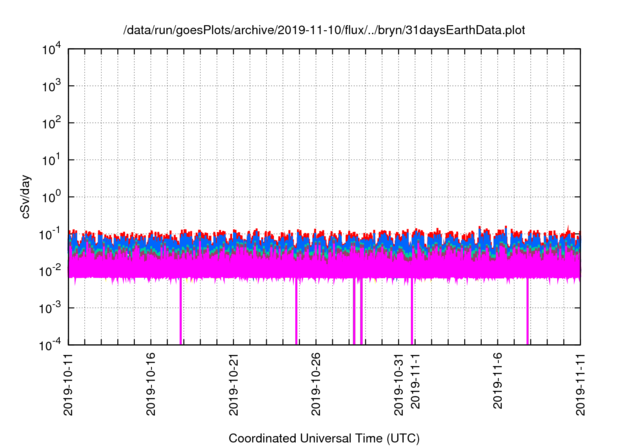Click the 10^2 y-axis tick label

[52, 123]
